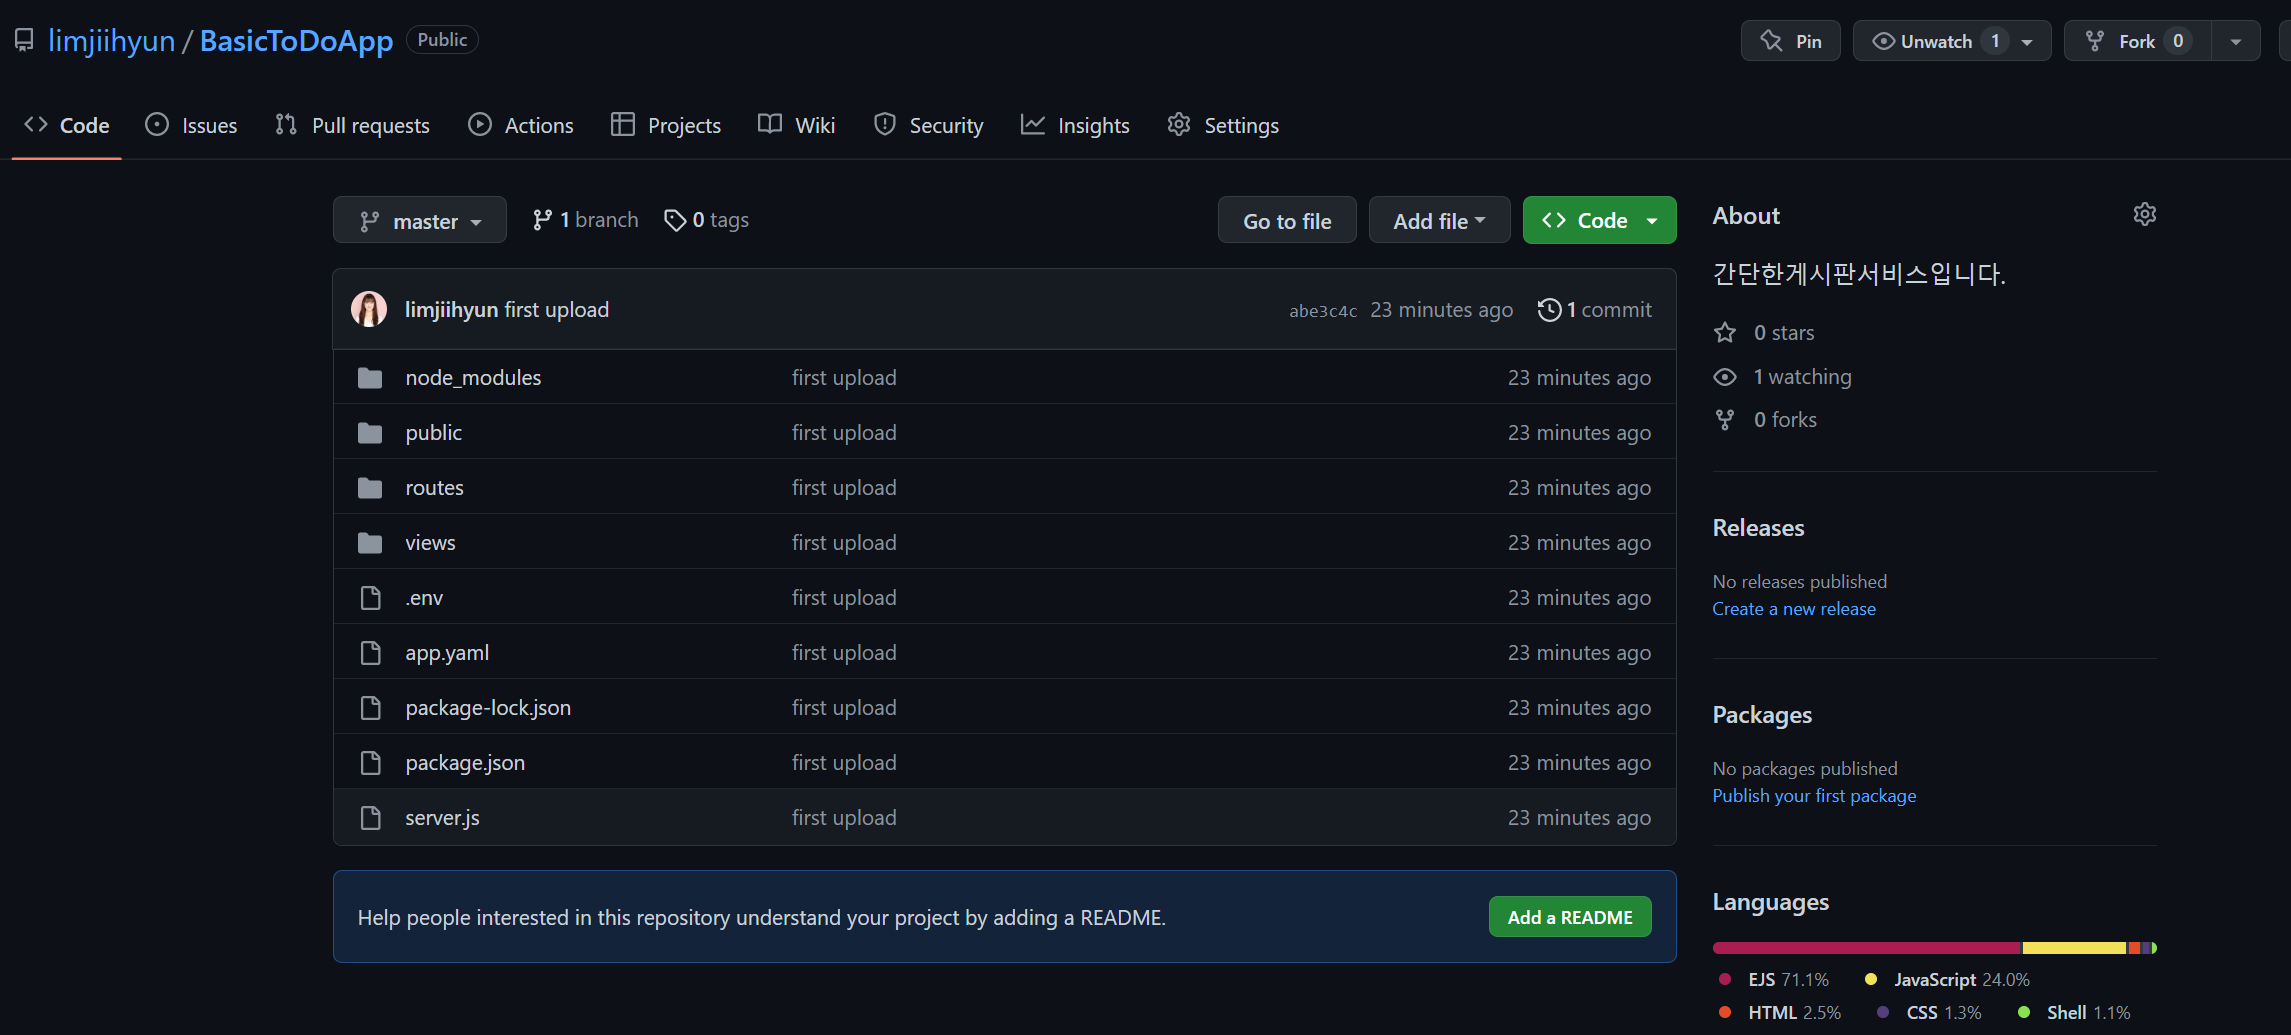The height and width of the screenshot is (1035, 2291).
Task: Open the Pull requests tab
Action: pos(352,125)
